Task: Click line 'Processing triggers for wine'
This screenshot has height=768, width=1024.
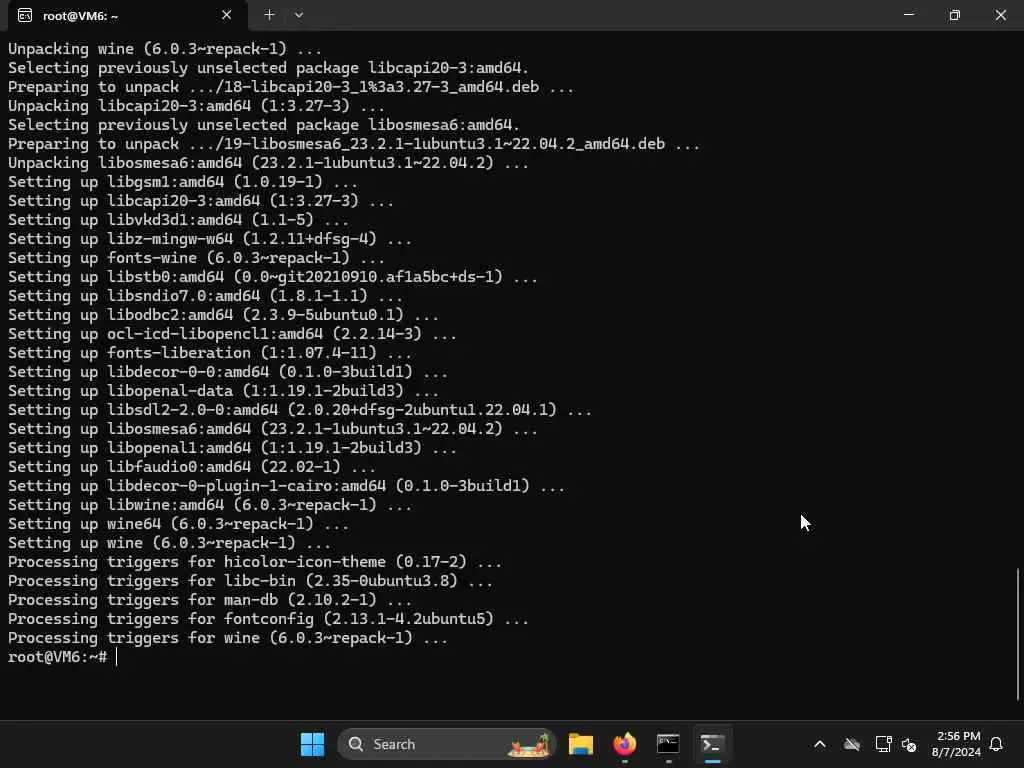Action: point(227,637)
